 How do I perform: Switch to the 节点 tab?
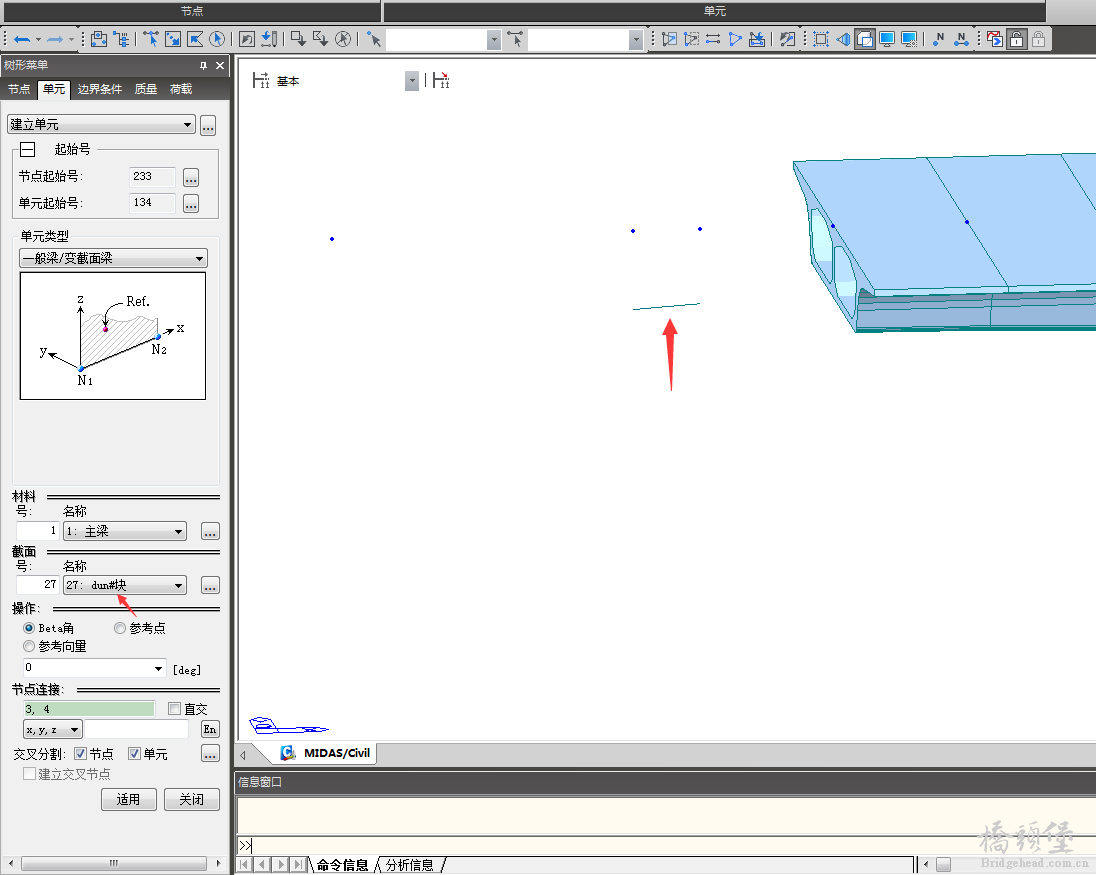(19, 89)
